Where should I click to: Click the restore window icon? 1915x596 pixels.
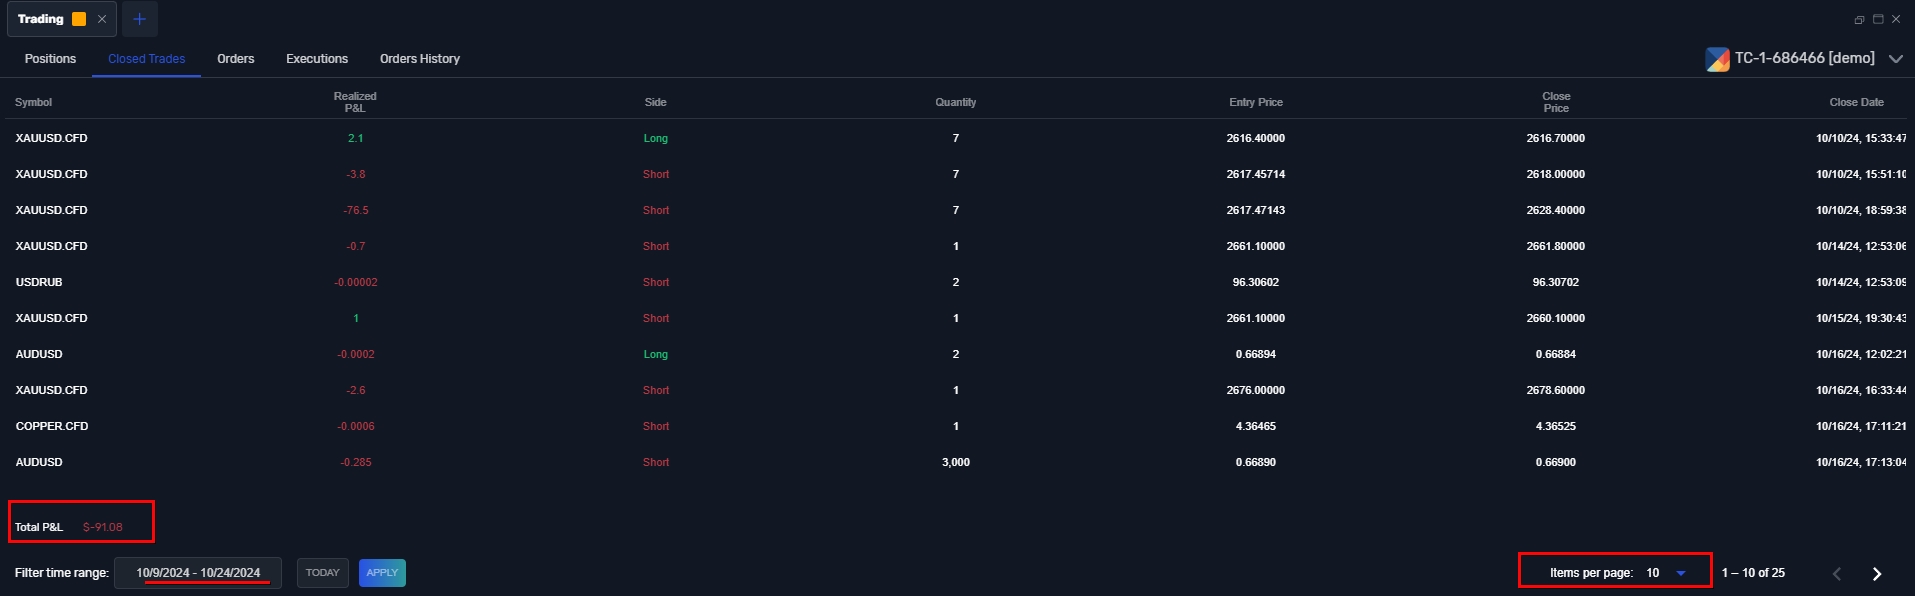1859,19
